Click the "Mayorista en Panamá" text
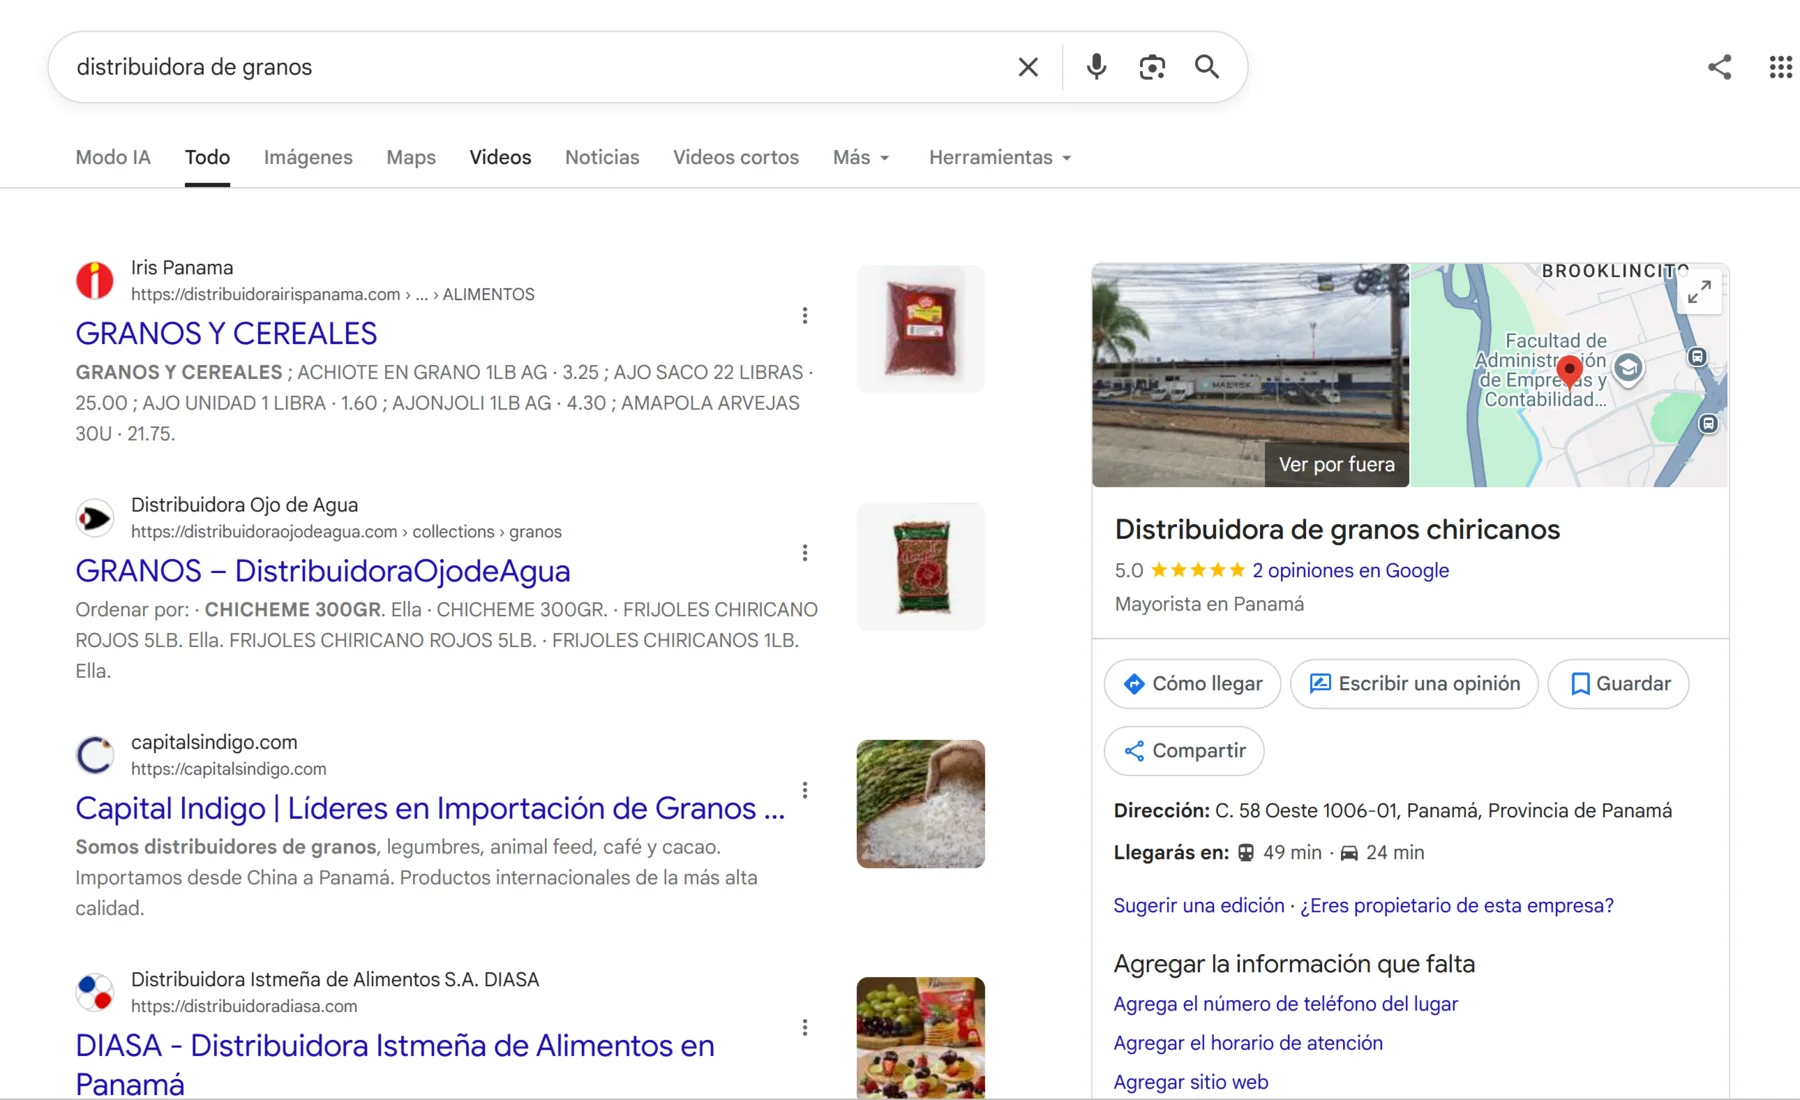This screenshot has width=1800, height=1100. click(x=1209, y=604)
